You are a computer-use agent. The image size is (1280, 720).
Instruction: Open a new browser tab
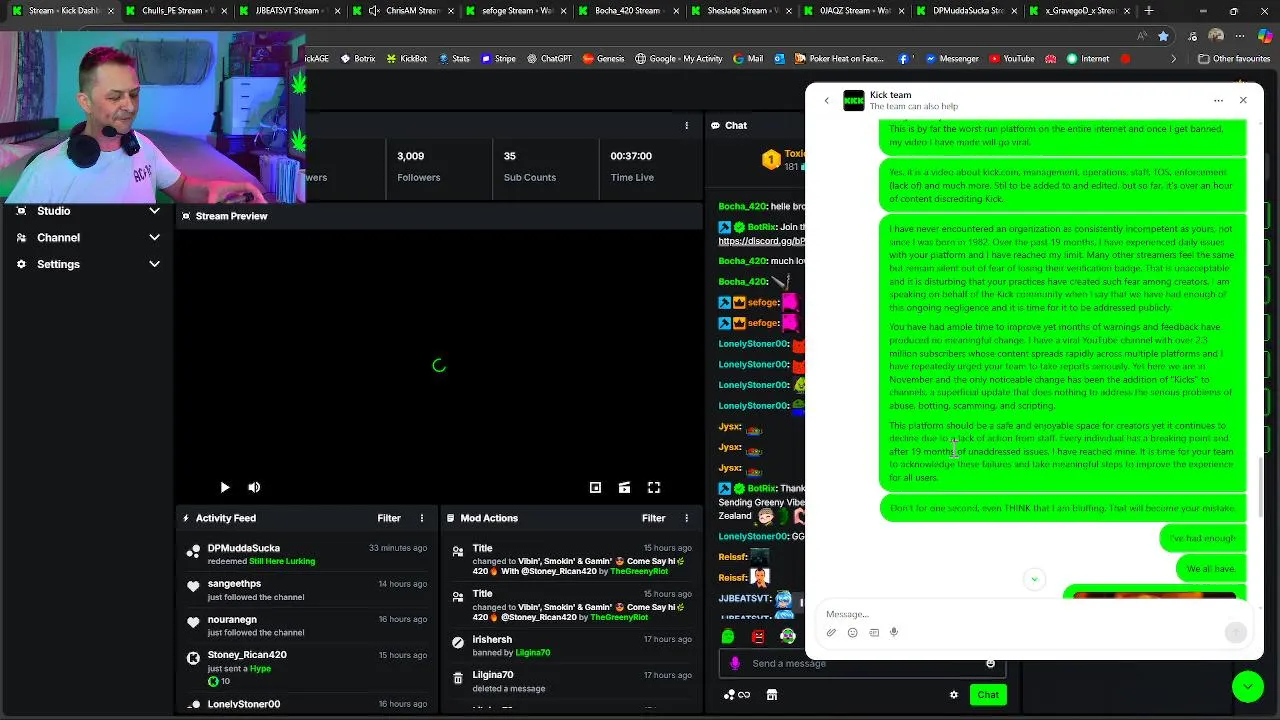1149,11
